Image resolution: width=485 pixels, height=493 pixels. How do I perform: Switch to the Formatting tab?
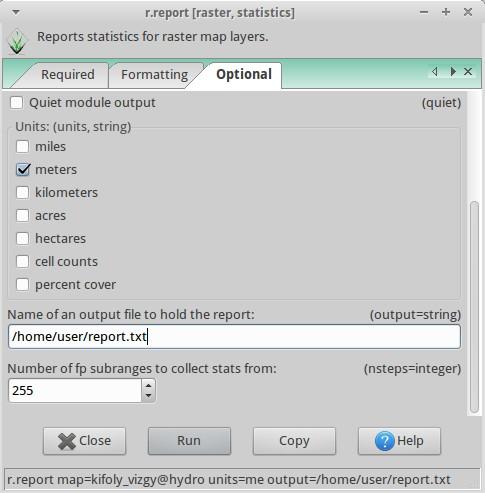click(x=154, y=75)
